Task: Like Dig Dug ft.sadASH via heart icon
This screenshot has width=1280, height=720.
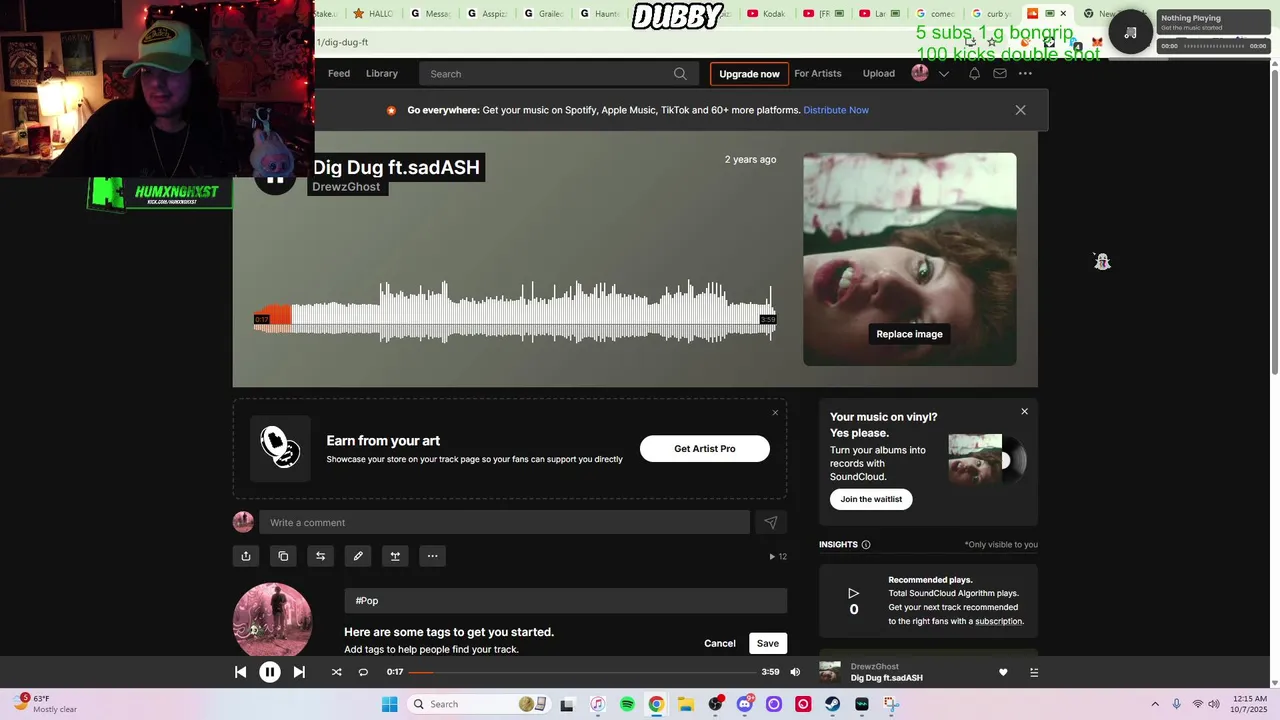Action: click(x=1003, y=672)
